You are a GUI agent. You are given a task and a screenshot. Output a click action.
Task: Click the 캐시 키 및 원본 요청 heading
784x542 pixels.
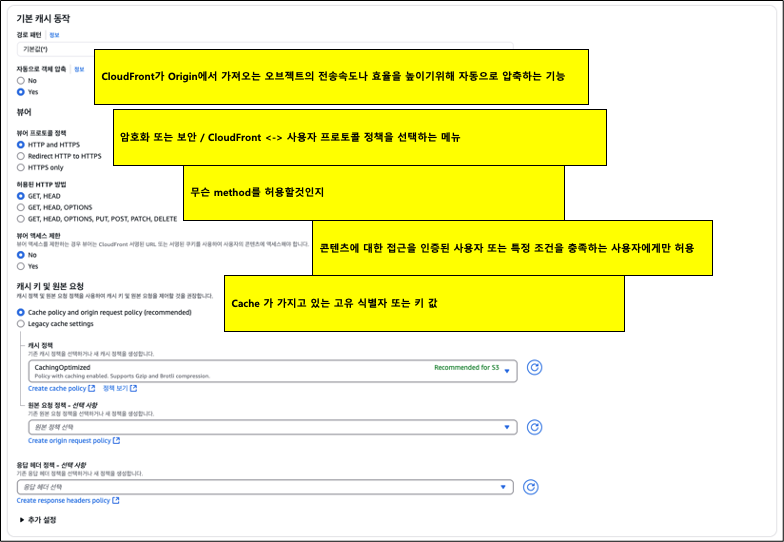point(50,286)
